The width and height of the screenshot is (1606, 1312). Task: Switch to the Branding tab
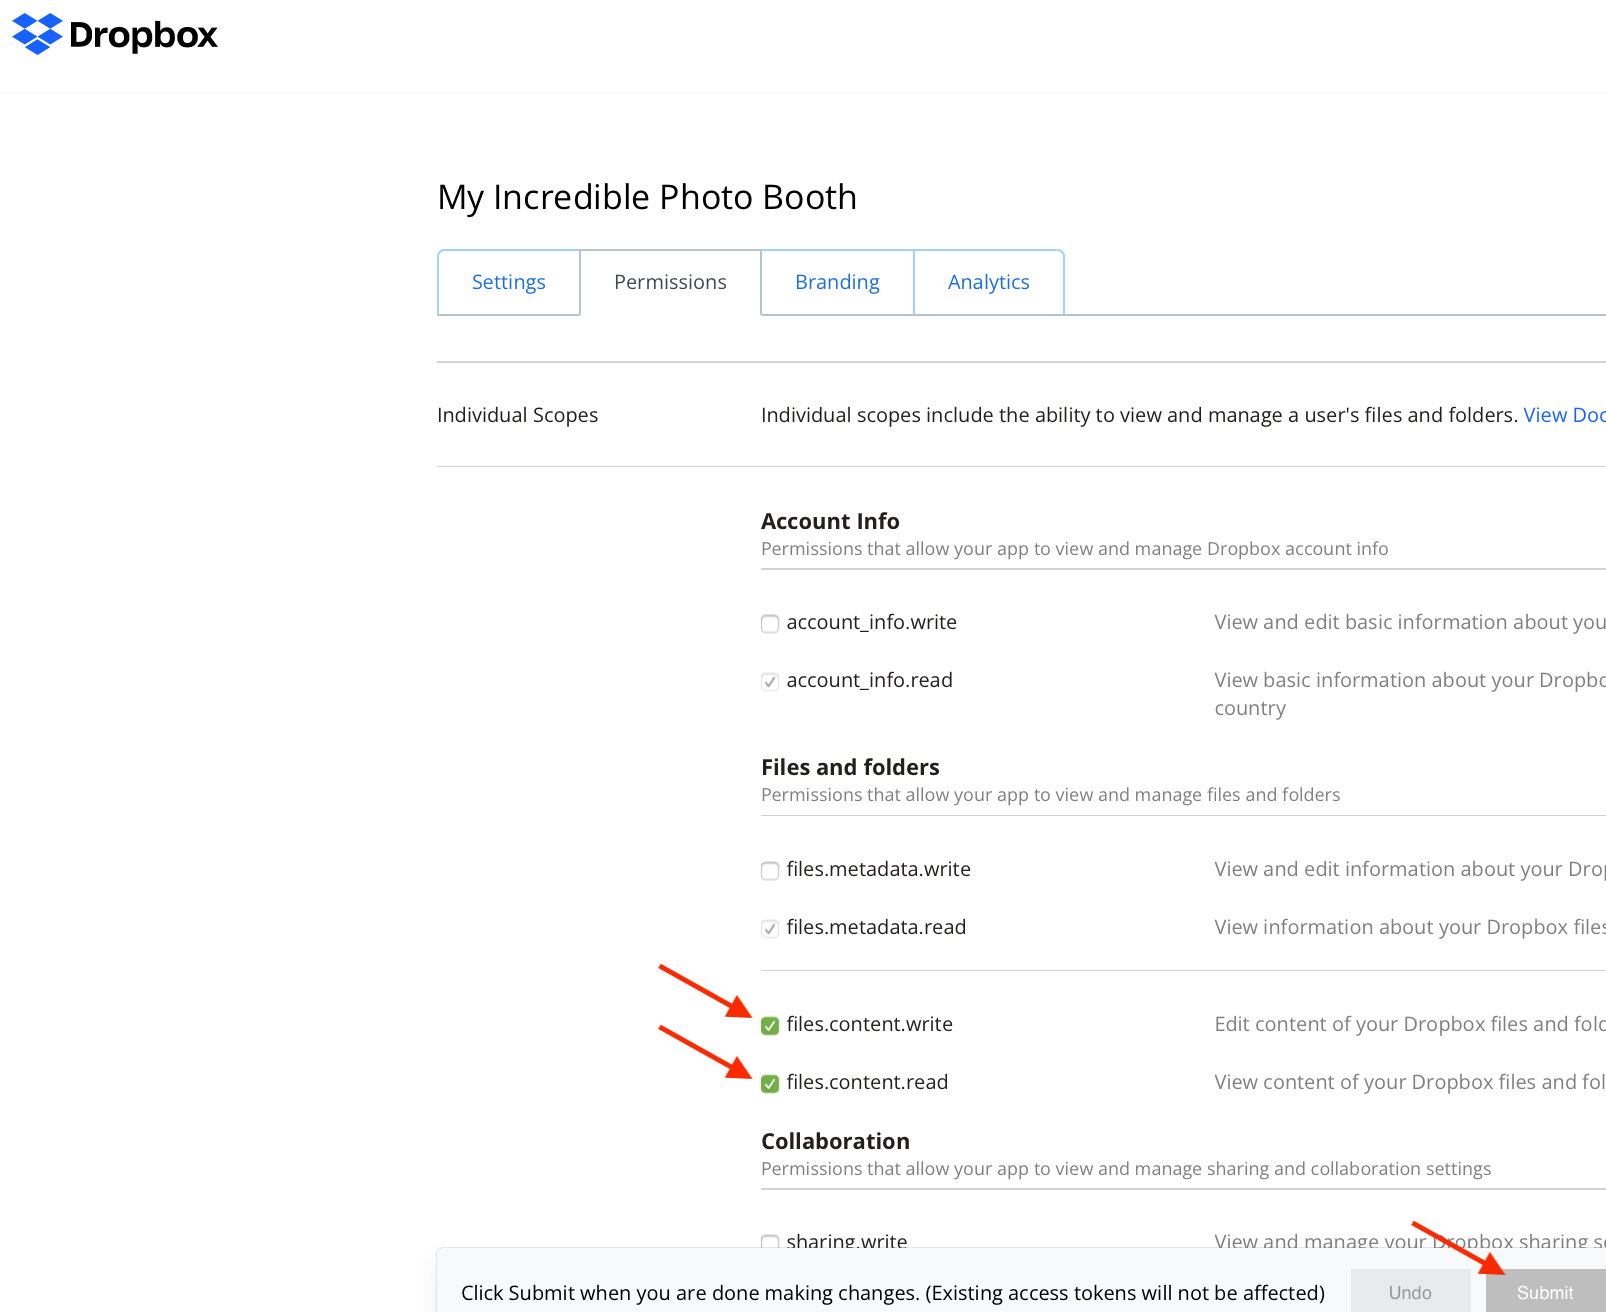coord(837,282)
